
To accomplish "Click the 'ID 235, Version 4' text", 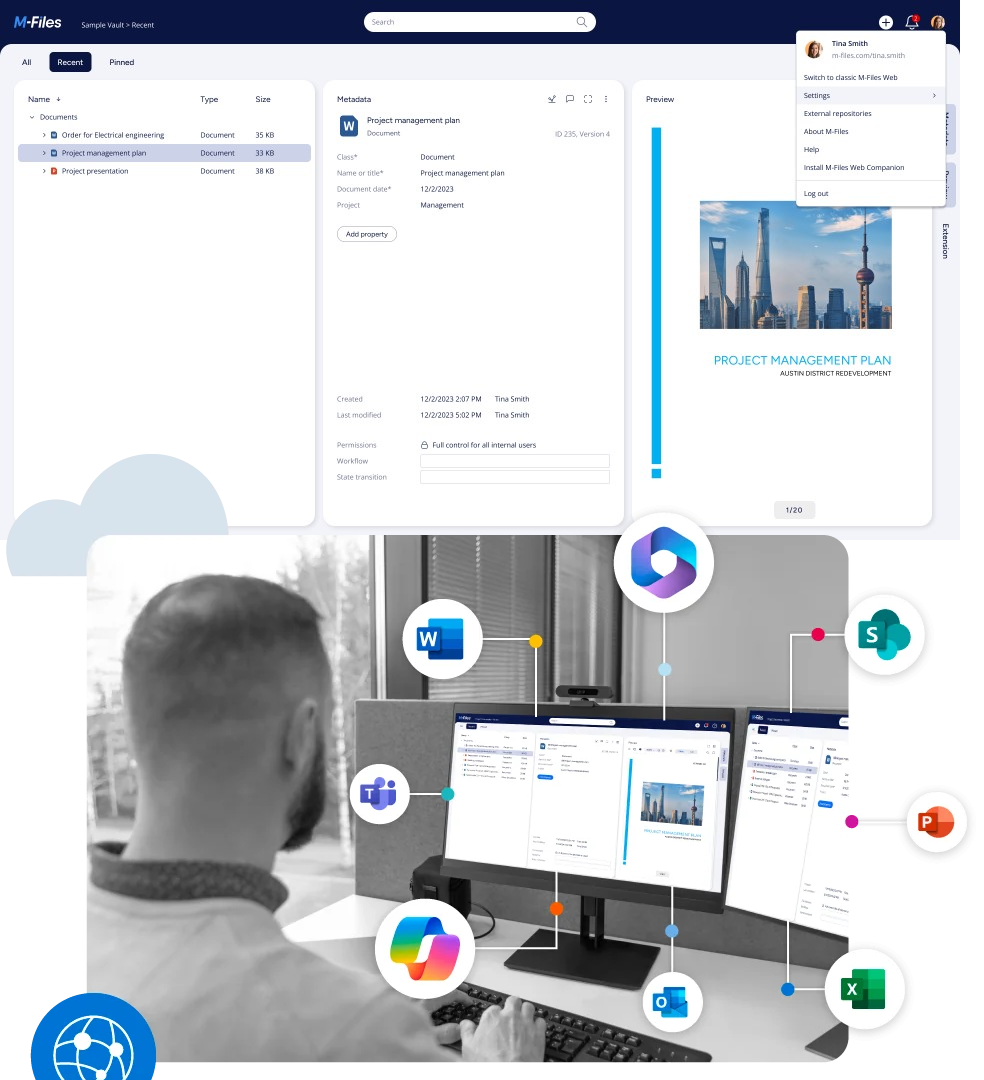I will click(583, 134).
